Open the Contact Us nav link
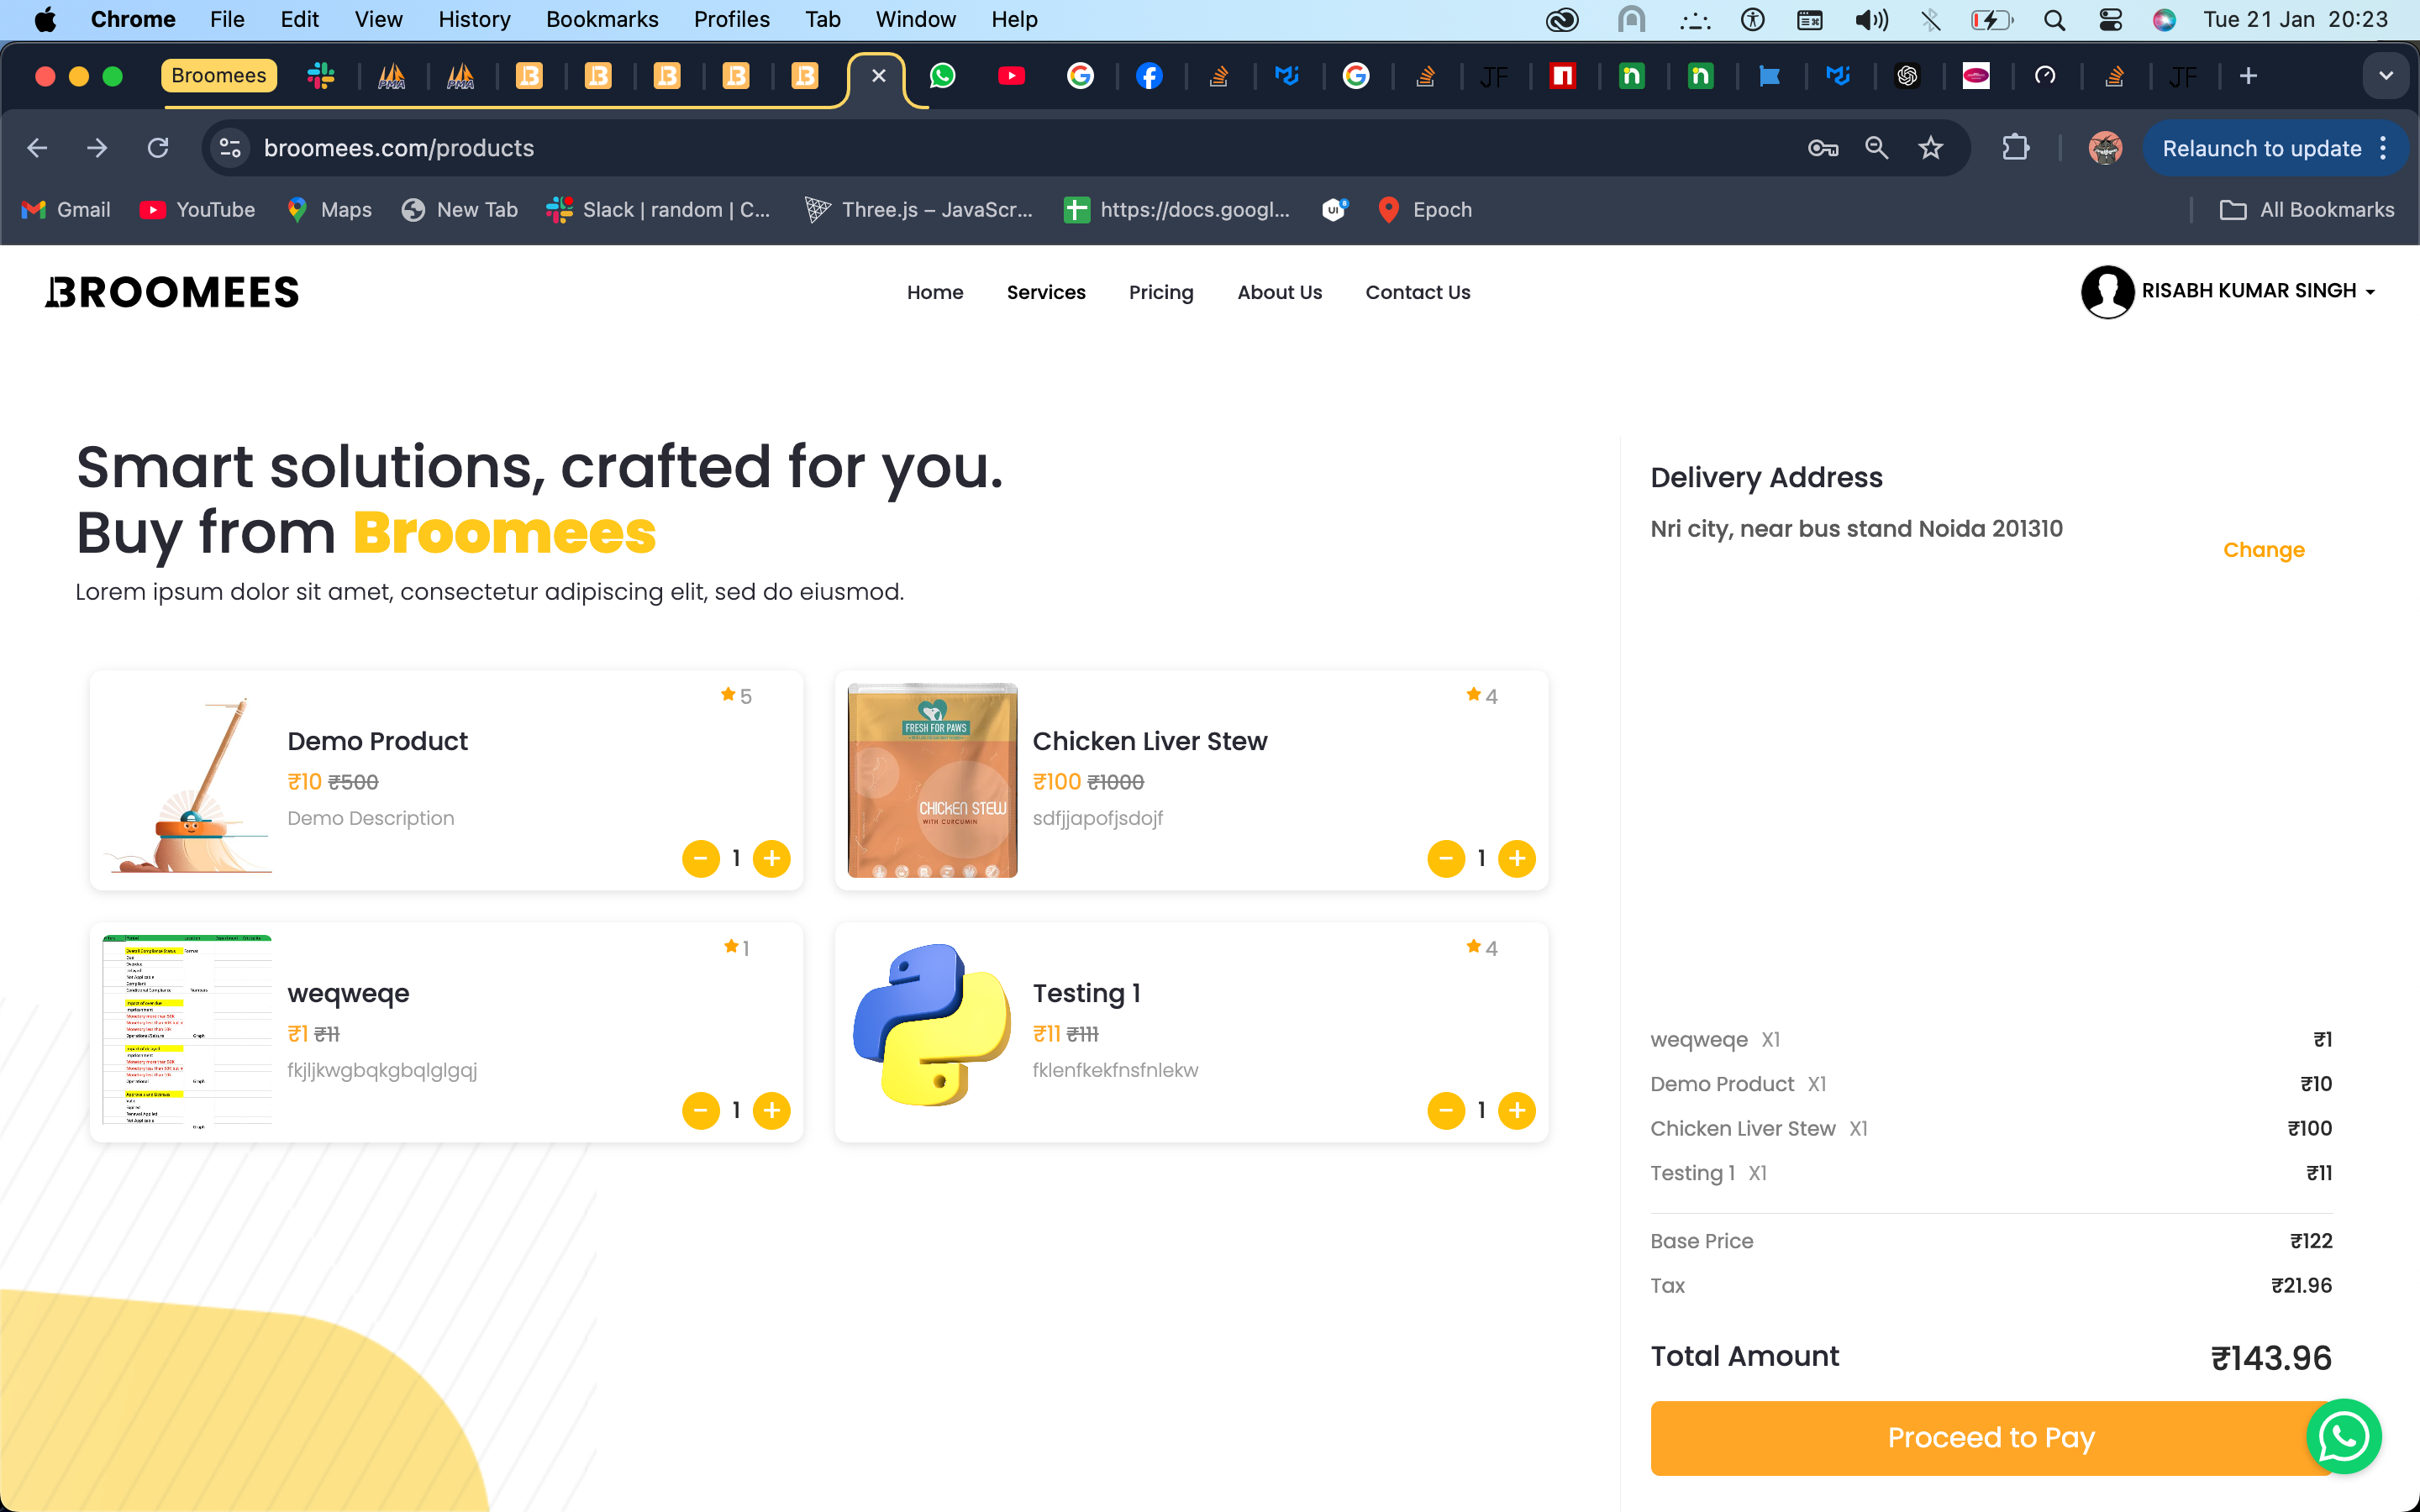This screenshot has height=1512, width=2420. point(1417,292)
